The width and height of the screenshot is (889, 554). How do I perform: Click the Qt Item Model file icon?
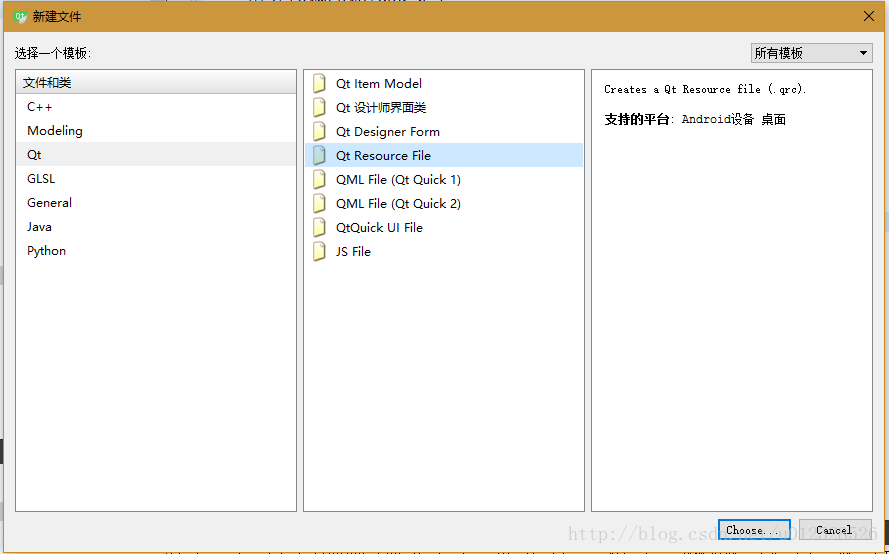click(320, 83)
